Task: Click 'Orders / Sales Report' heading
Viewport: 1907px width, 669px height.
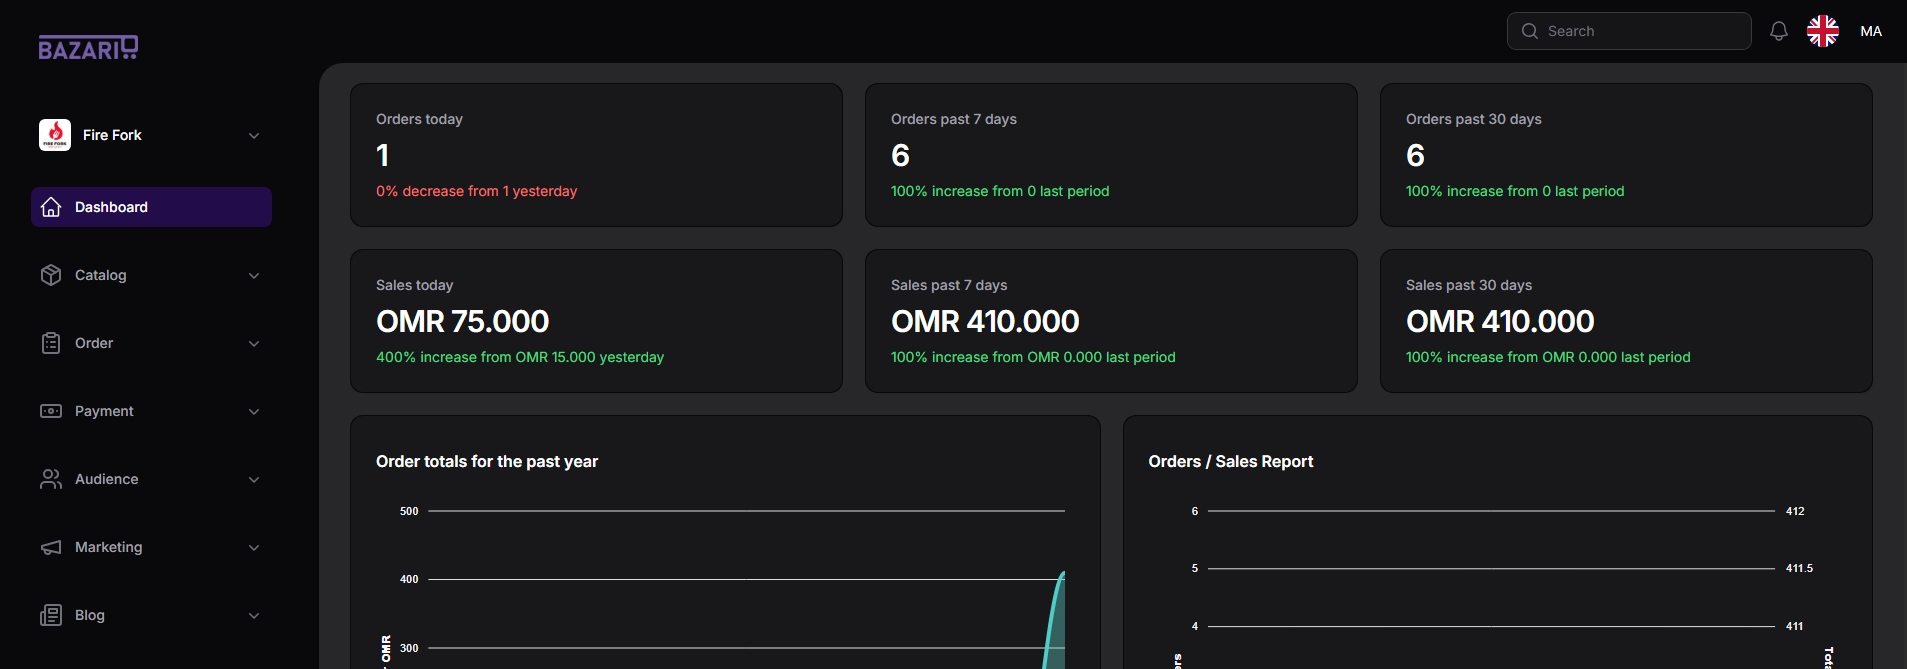Action: coord(1231,461)
